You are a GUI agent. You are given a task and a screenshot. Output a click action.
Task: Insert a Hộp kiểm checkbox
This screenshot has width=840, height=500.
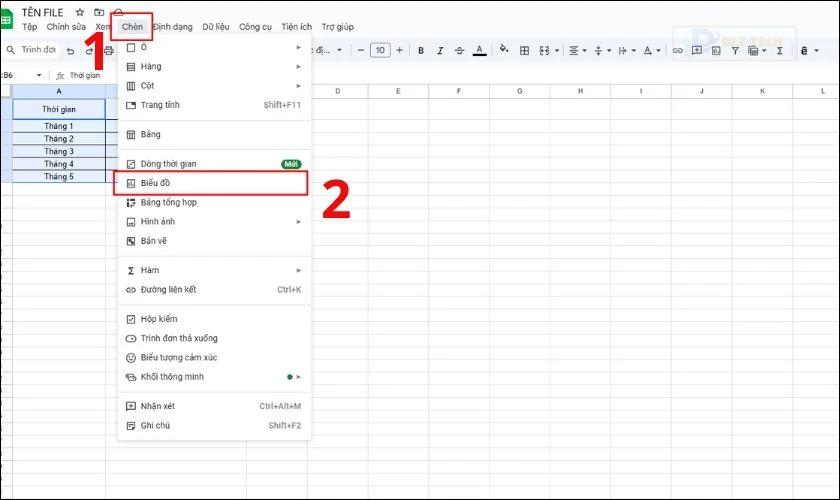click(x=214, y=319)
